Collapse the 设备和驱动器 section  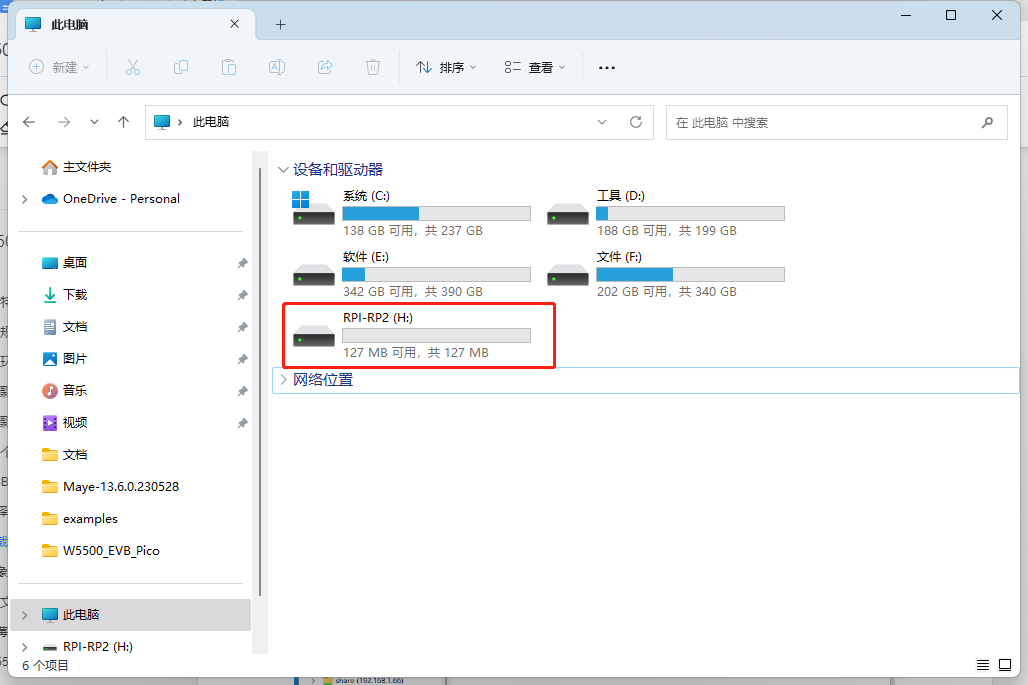pos(284,170)
